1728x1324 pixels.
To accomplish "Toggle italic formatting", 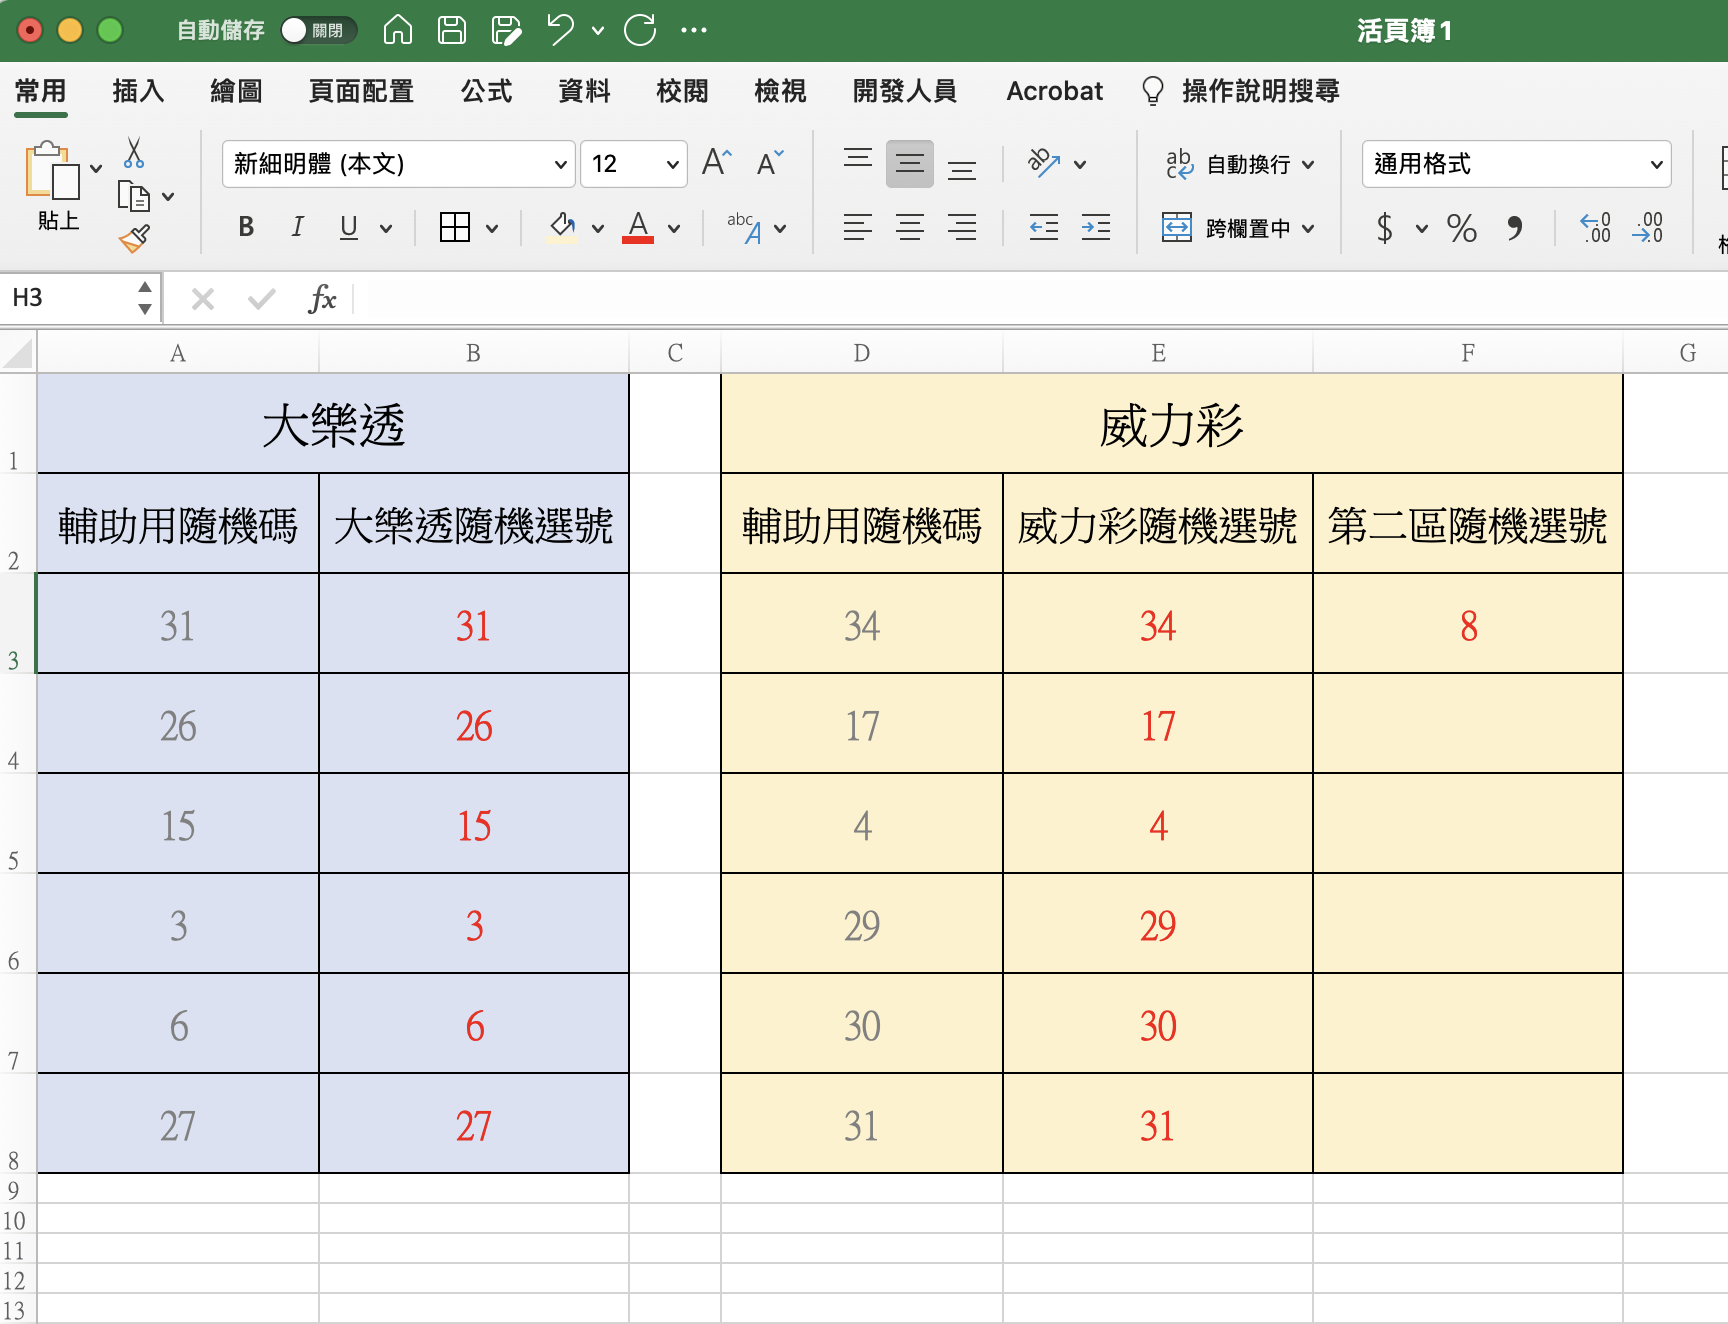I will 297,227.
